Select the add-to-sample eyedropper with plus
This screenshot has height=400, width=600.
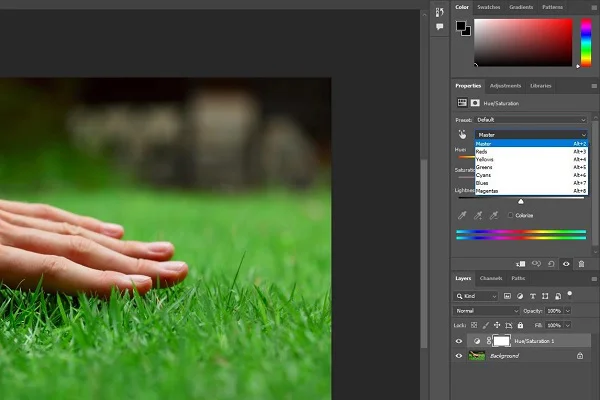click(x=478, y=216)
